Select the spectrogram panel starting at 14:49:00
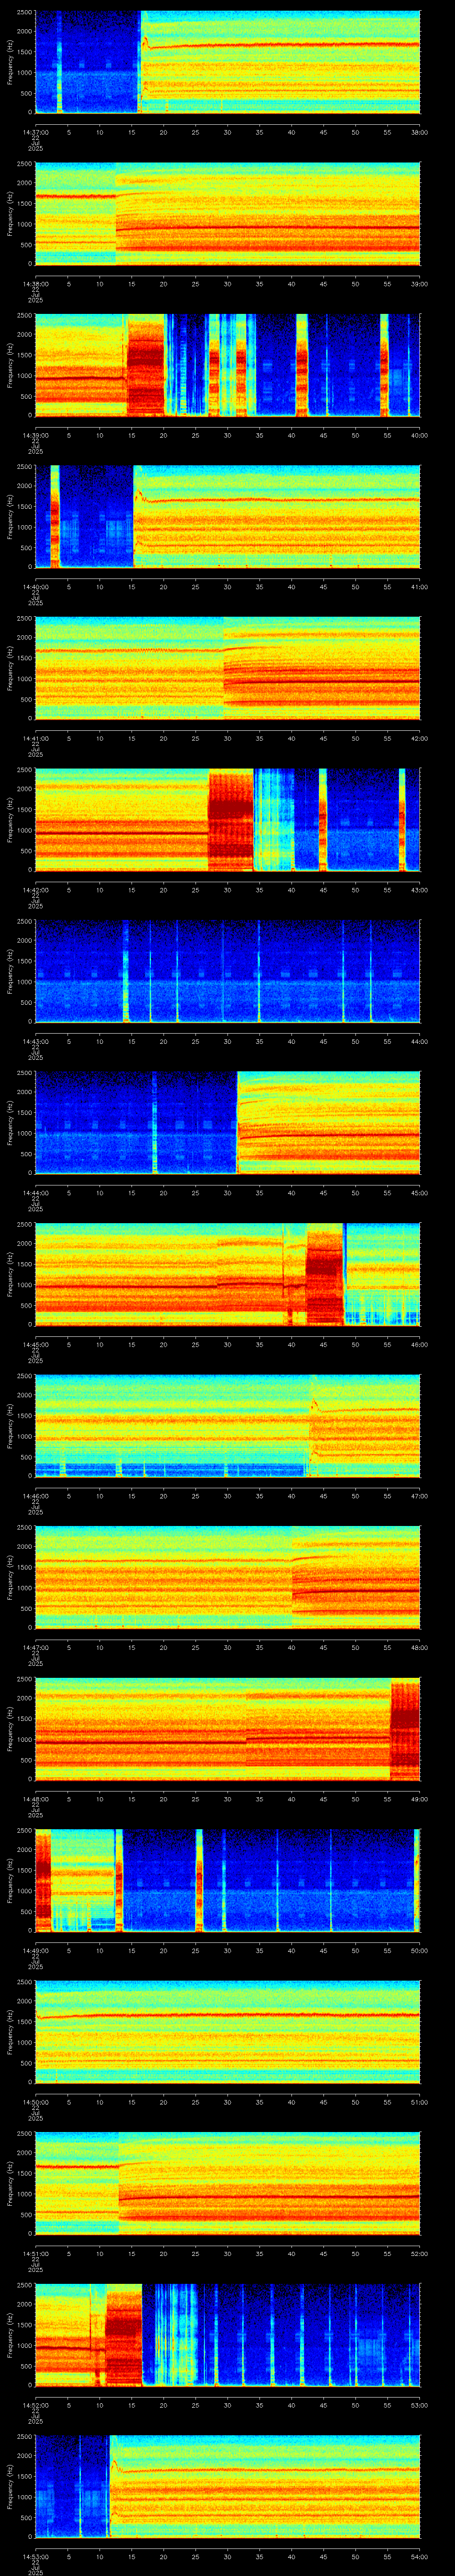The height and width of the screenshot is (2576, 455). click(228, 1880)
